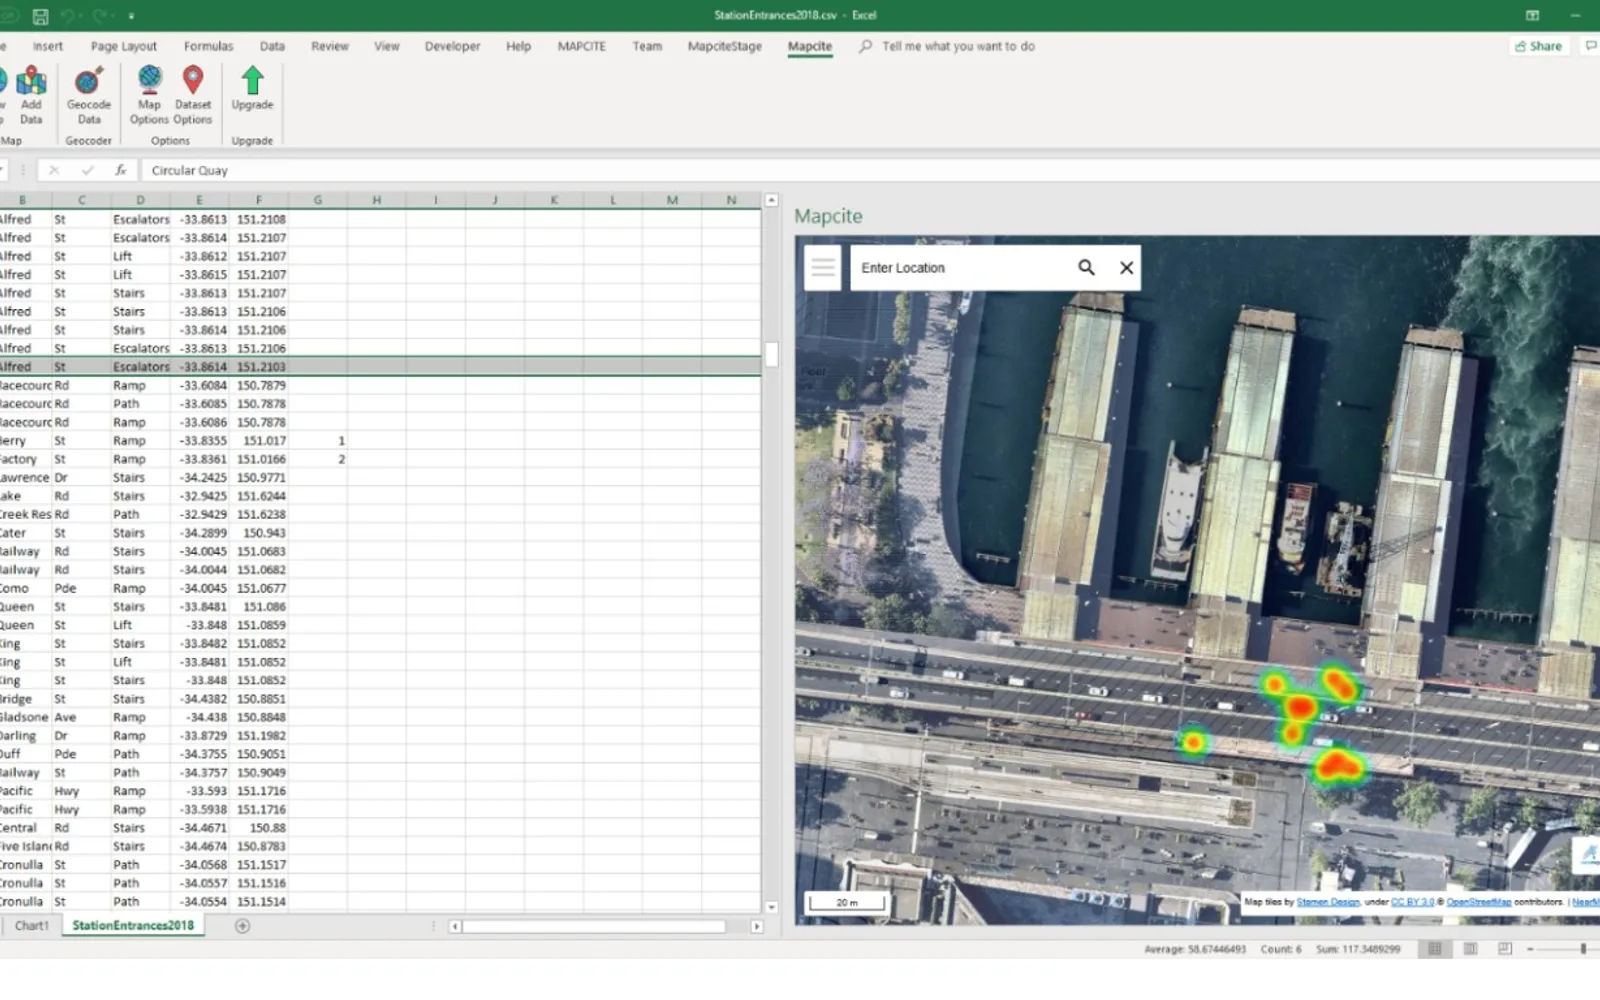Expand the Quick Access Toolbar customize dropdown
Viewport: 1600px width, 1000px height.
131,16
